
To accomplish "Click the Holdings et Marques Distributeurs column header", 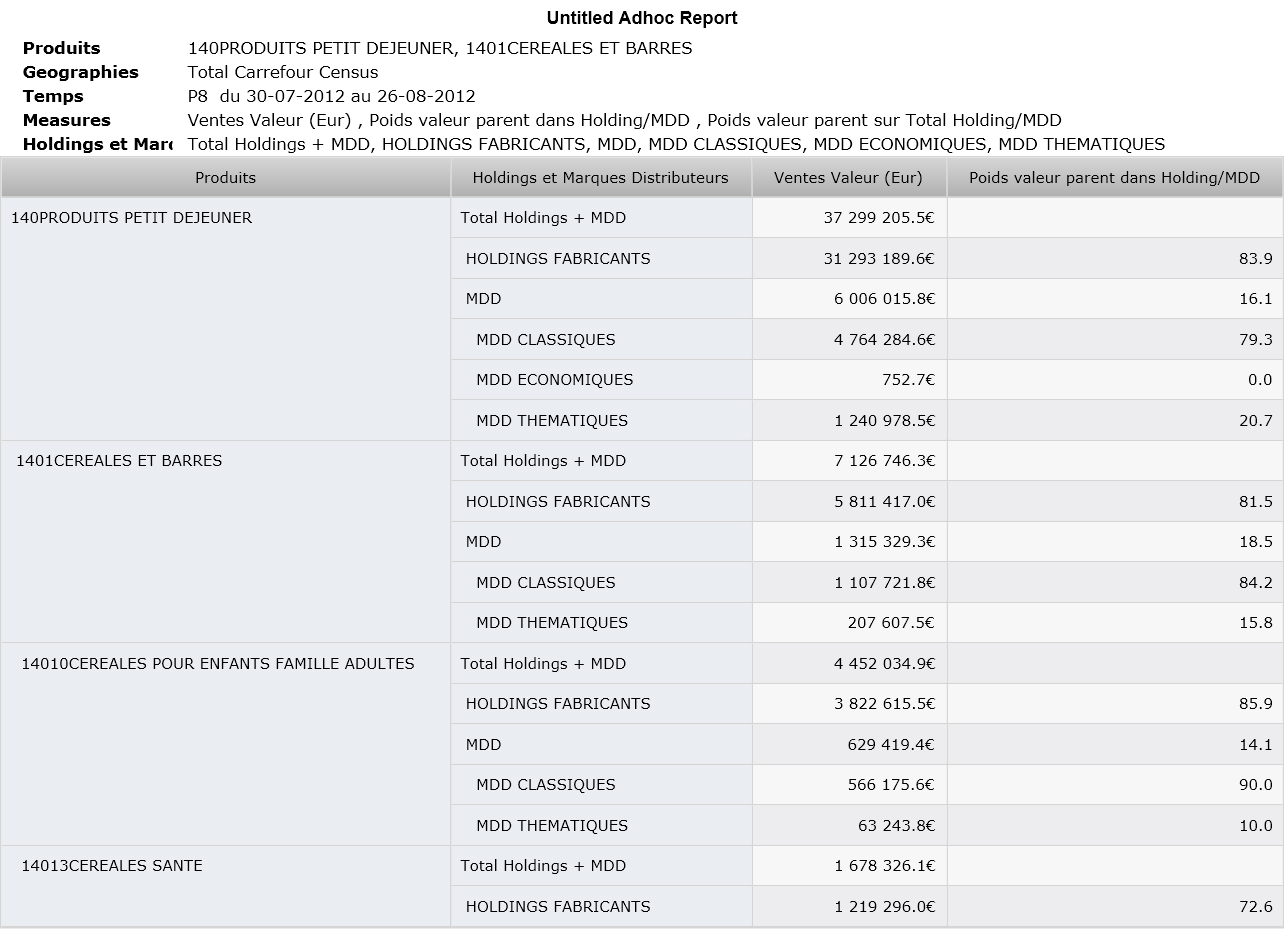I will 601,178.
